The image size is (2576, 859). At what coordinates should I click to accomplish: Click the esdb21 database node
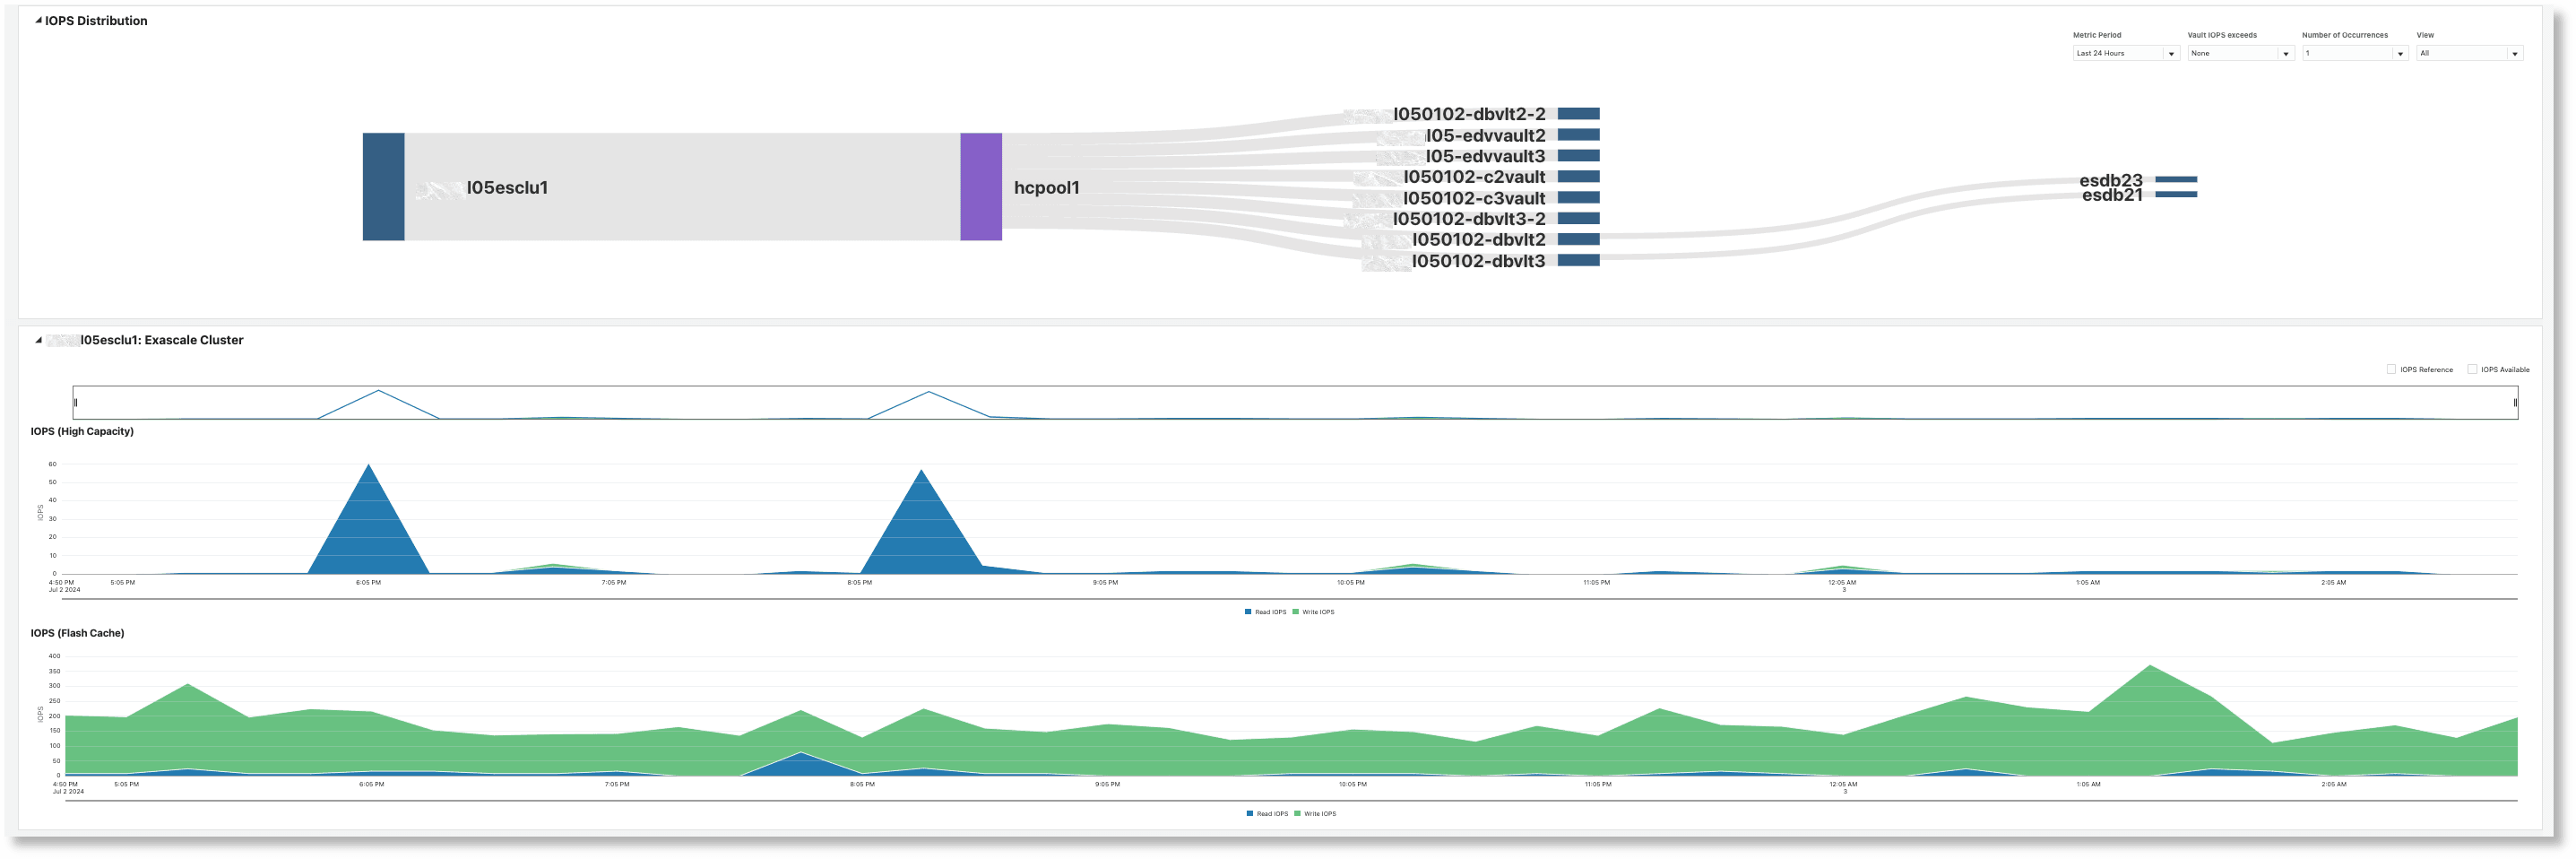pos(2175,196)
